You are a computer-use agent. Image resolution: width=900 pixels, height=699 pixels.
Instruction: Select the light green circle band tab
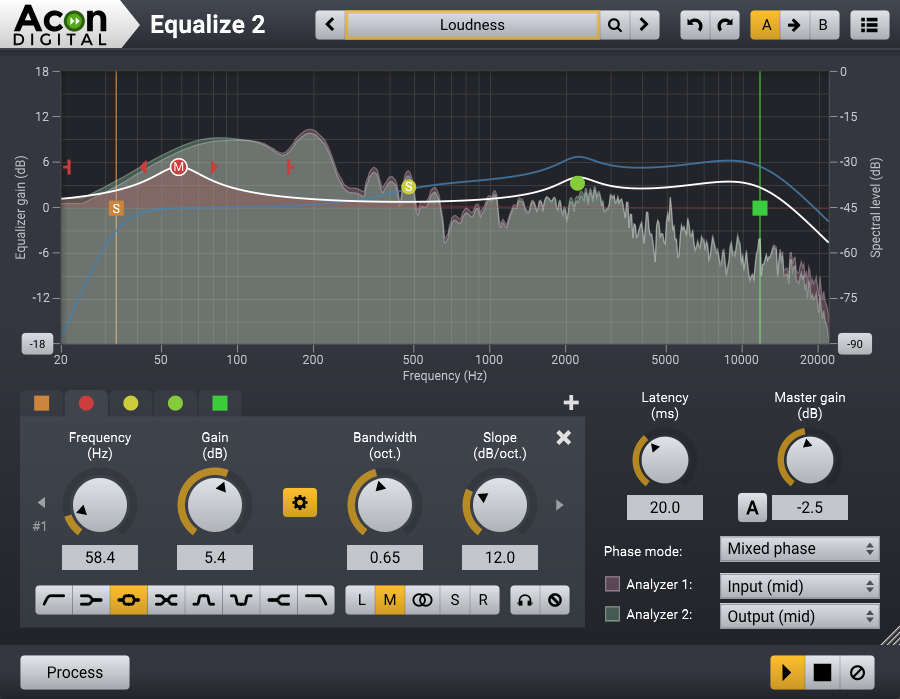pos(175,403)
